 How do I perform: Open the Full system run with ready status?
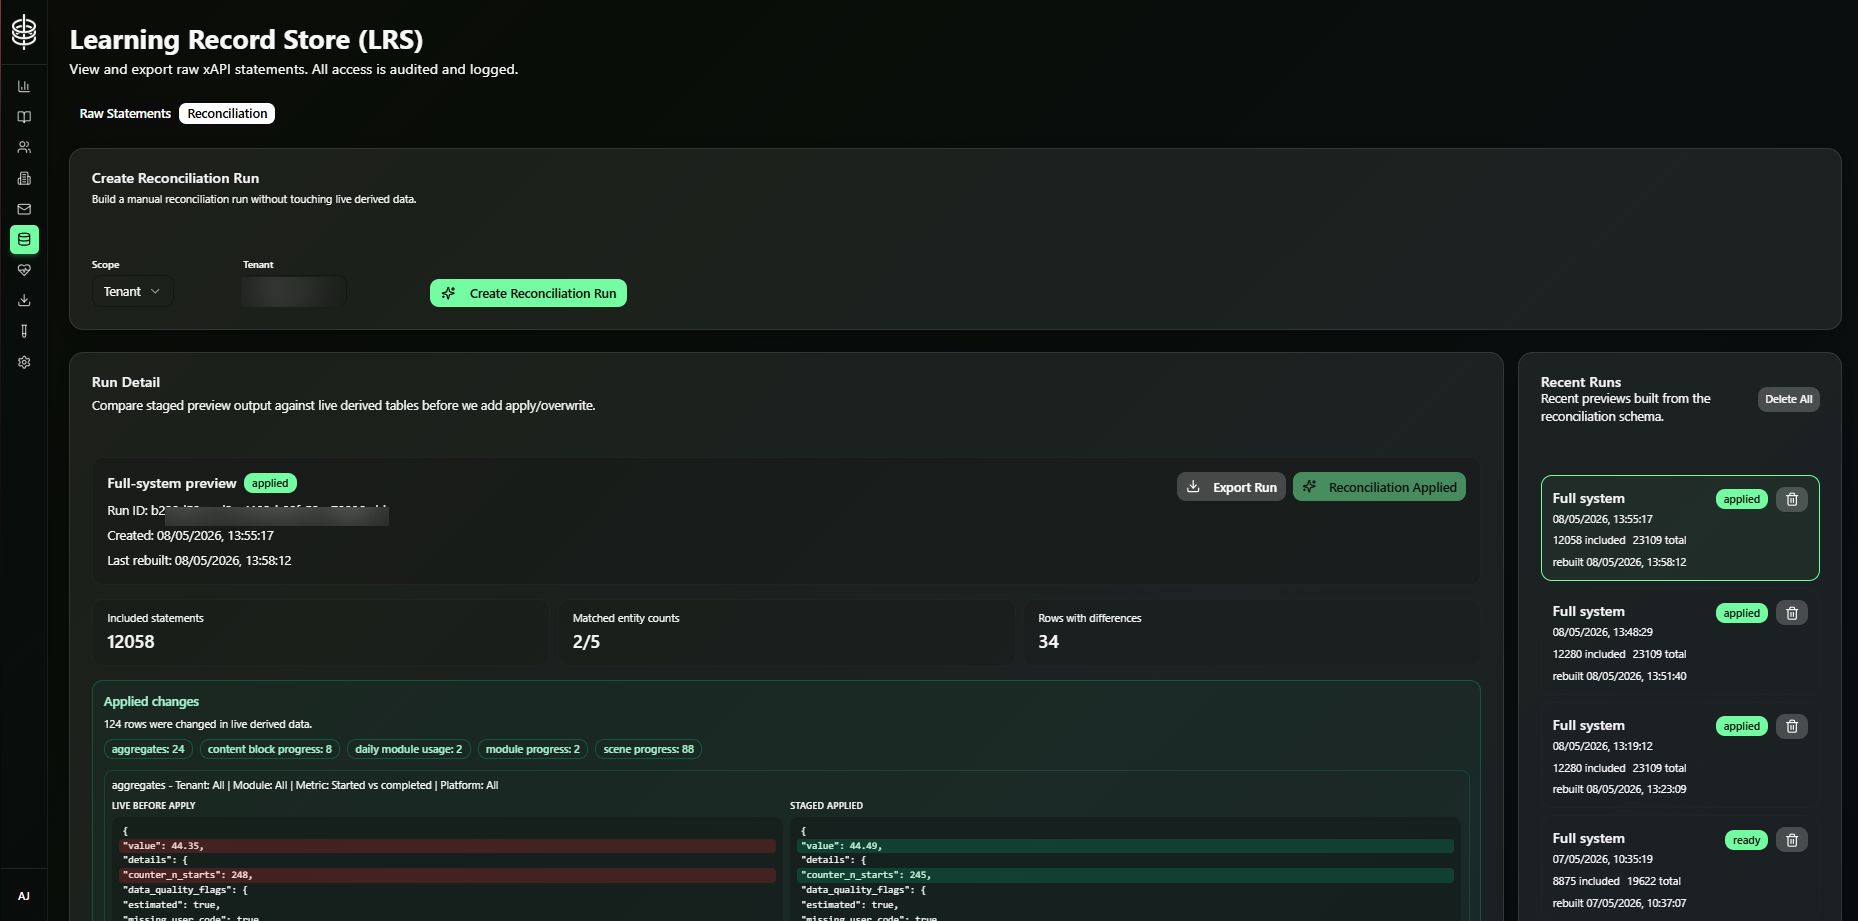(x=1680, y=869)
